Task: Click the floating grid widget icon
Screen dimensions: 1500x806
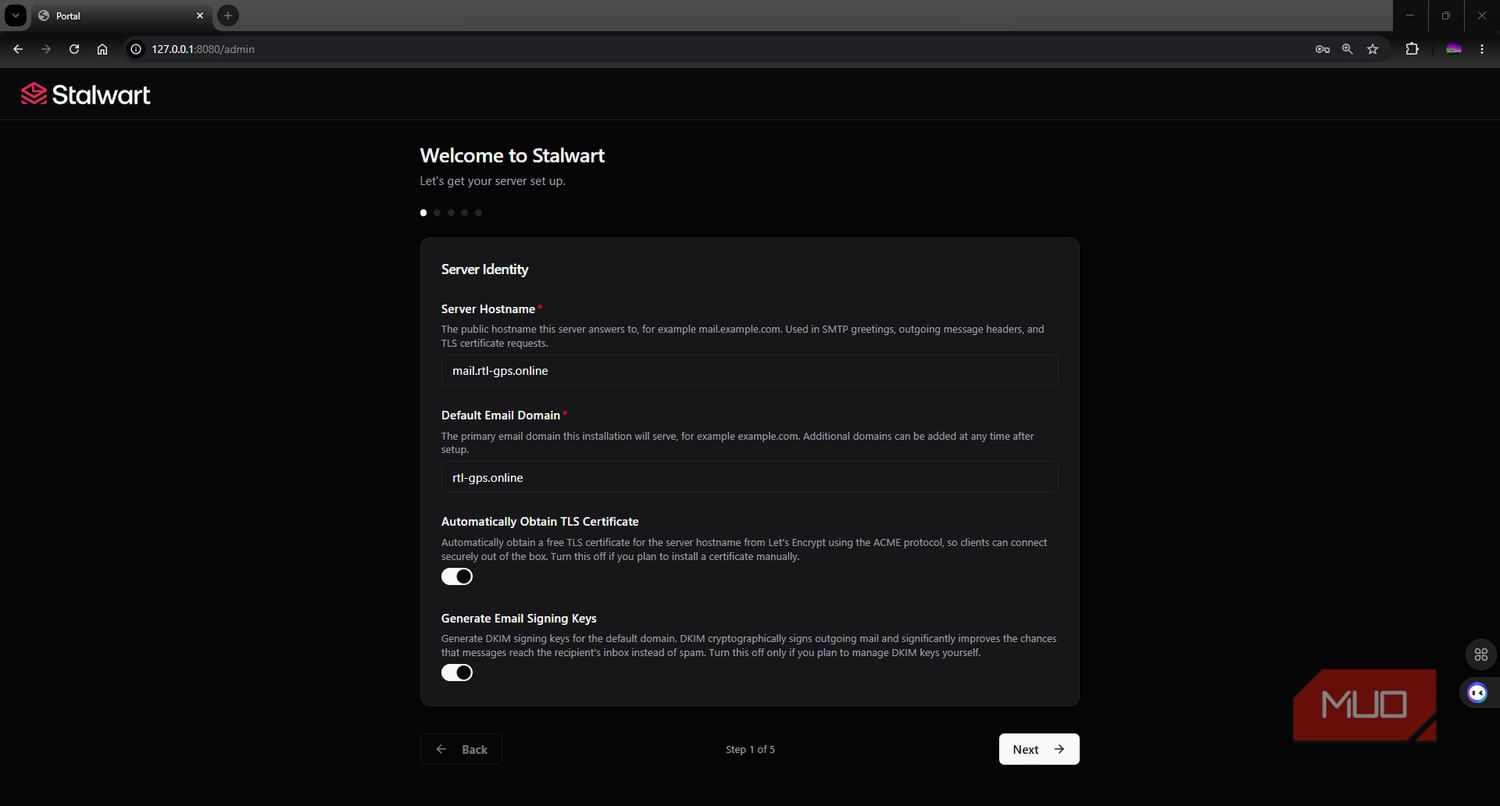Action: 1480,655
